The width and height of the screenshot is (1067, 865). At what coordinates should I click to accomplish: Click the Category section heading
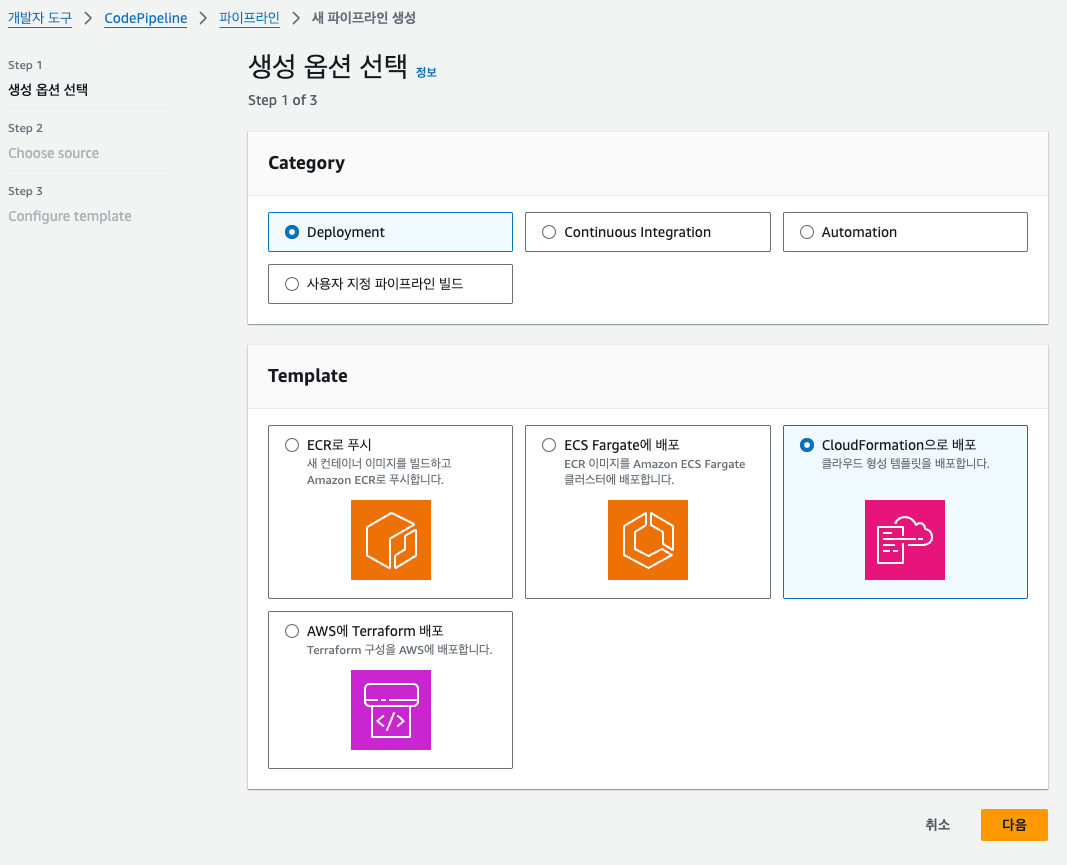tap(306, 163)
